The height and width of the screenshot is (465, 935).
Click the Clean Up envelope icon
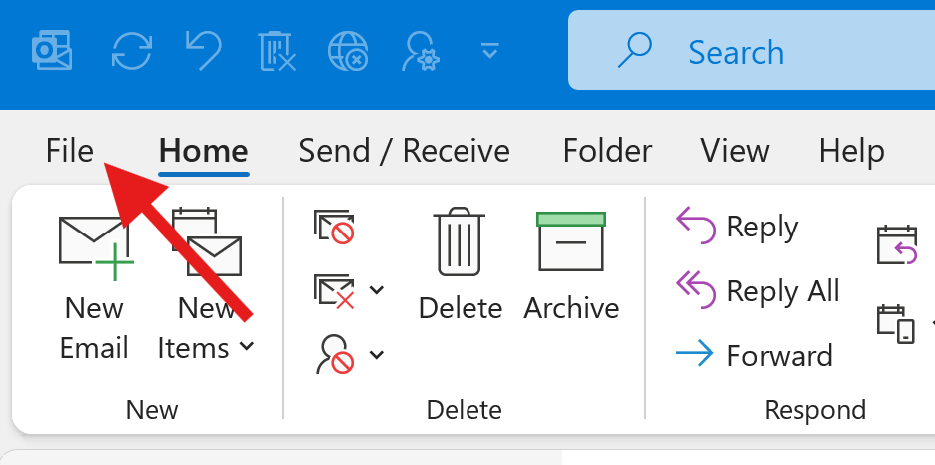pyautogui.click(x=334, y=290)
